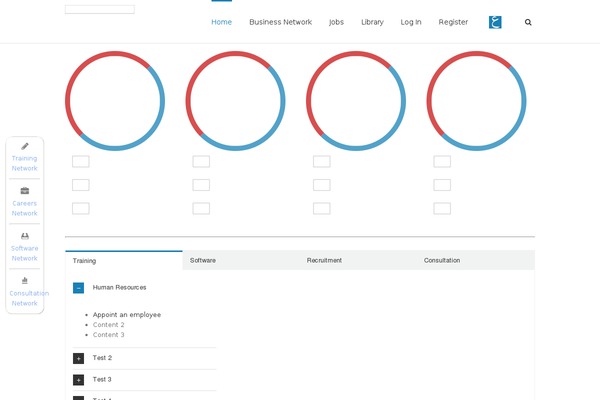Click the Human Resources heading

coord(119,287)
